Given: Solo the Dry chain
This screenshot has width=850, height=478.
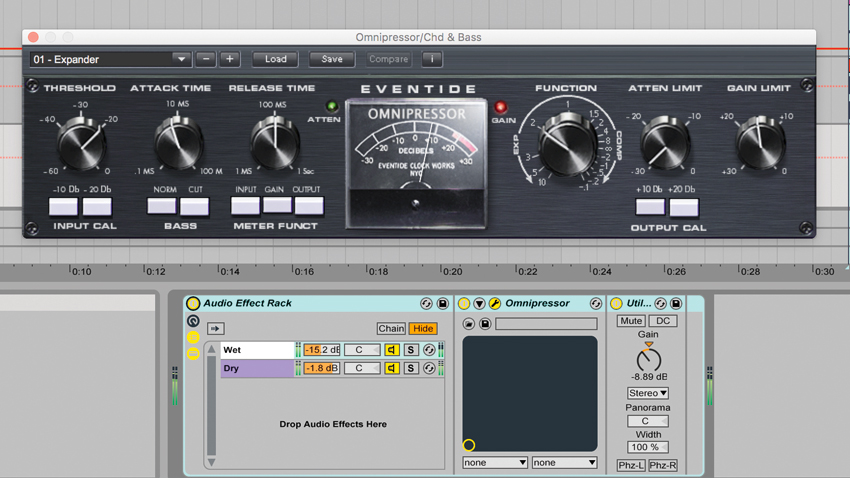Looking at the screenshot, I should 411,369.
